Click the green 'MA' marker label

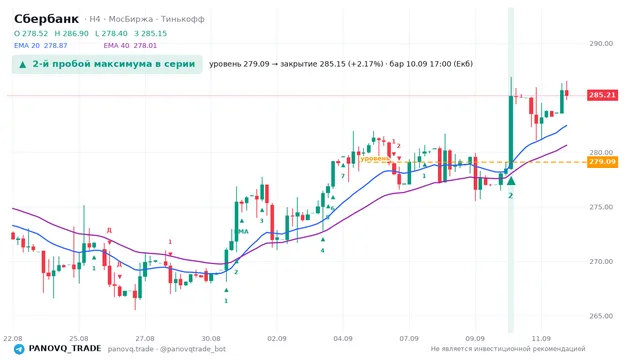coord(243,231)
